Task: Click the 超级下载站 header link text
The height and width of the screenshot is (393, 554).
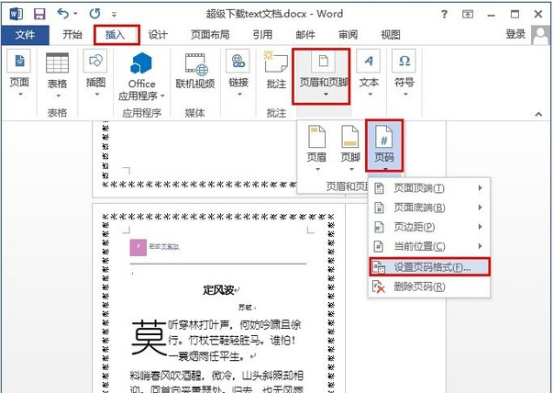Action: coord(164,247)
